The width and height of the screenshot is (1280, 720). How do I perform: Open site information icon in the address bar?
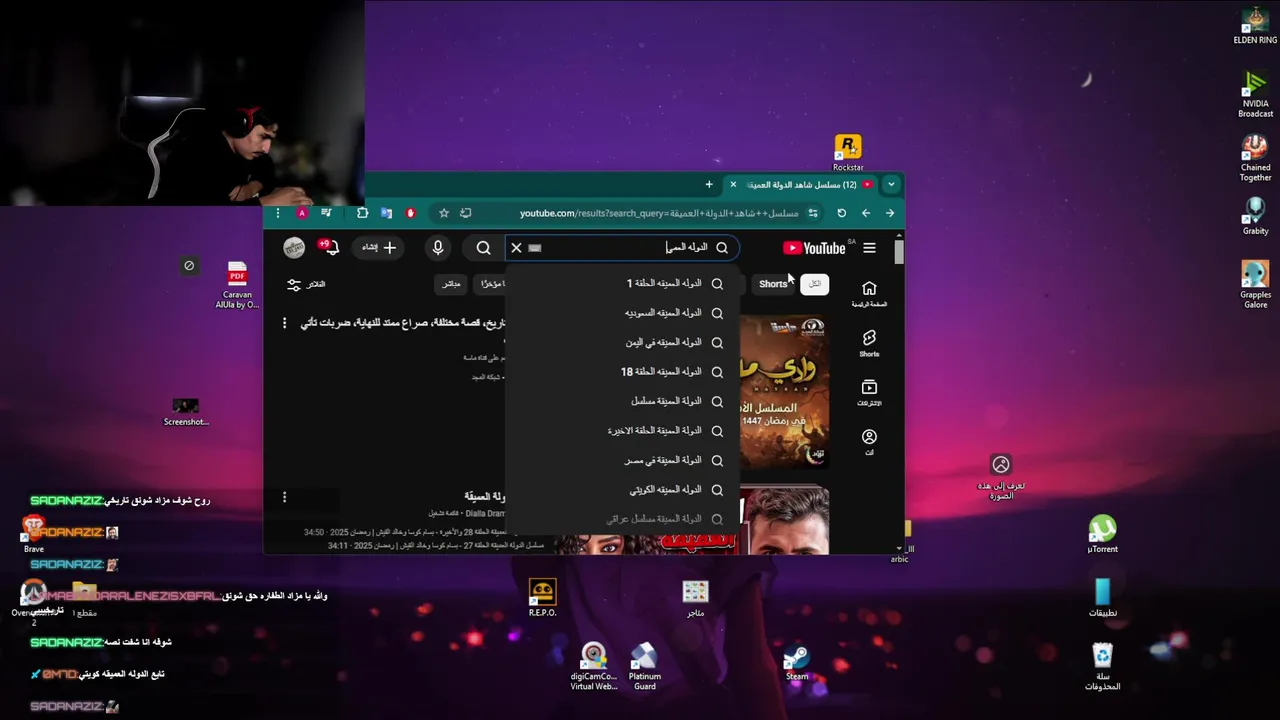point(813,213)
